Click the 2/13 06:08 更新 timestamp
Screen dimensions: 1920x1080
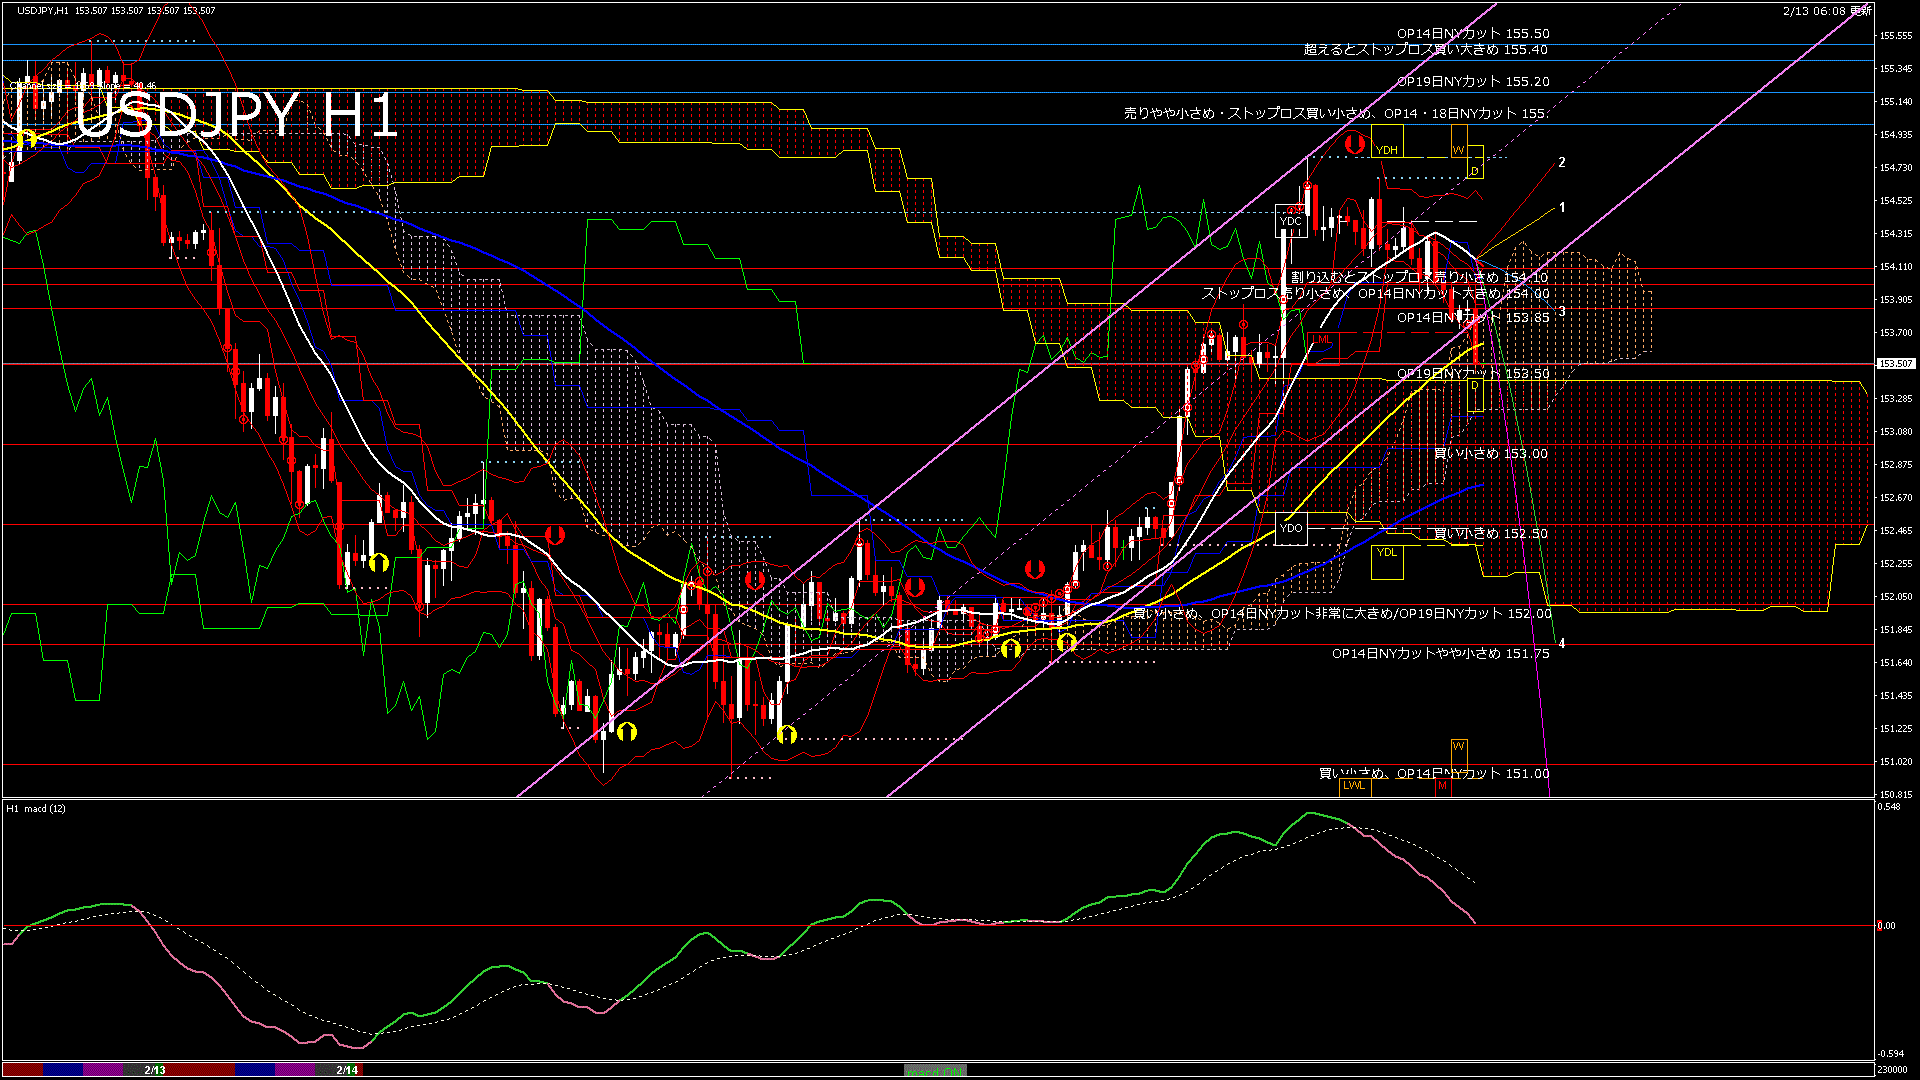[x=1826, y=11]
